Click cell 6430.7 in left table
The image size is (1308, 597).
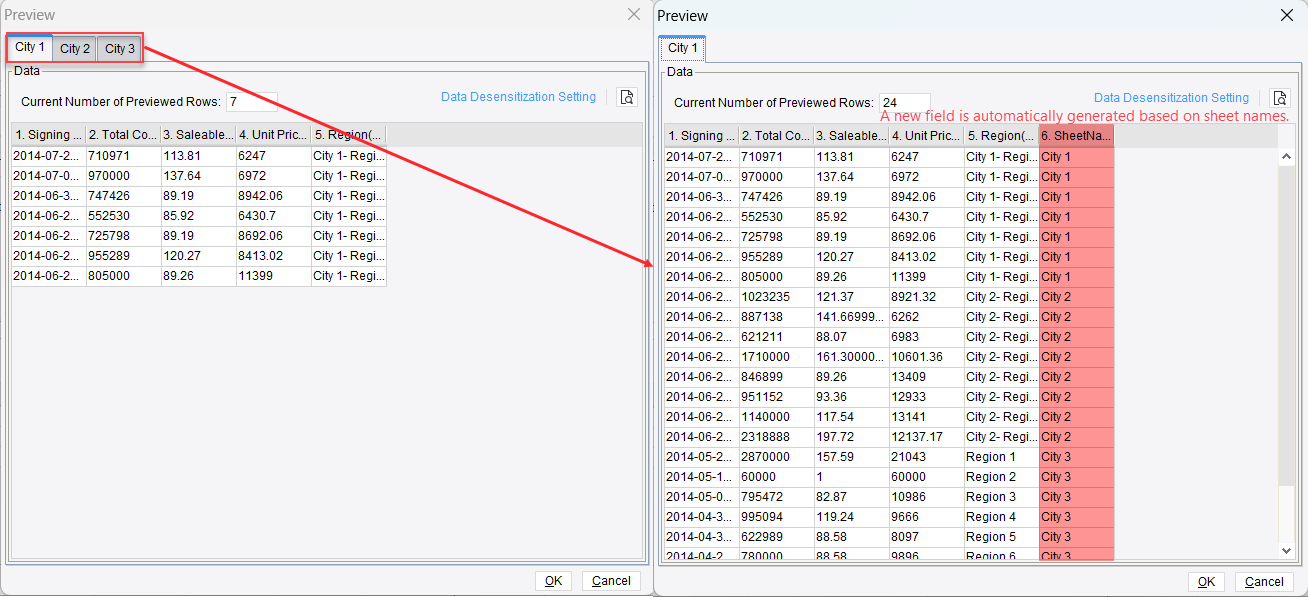point(273,216)
